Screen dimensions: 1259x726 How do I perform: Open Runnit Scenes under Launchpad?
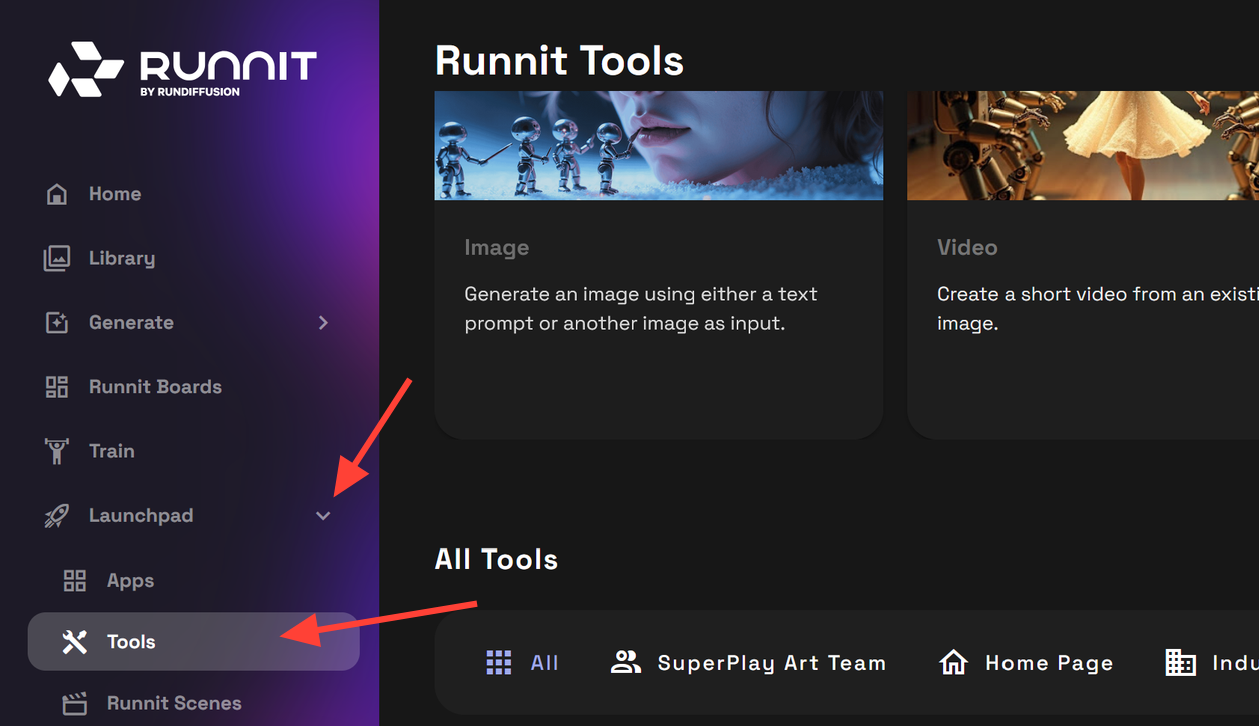tap(193, 704)
